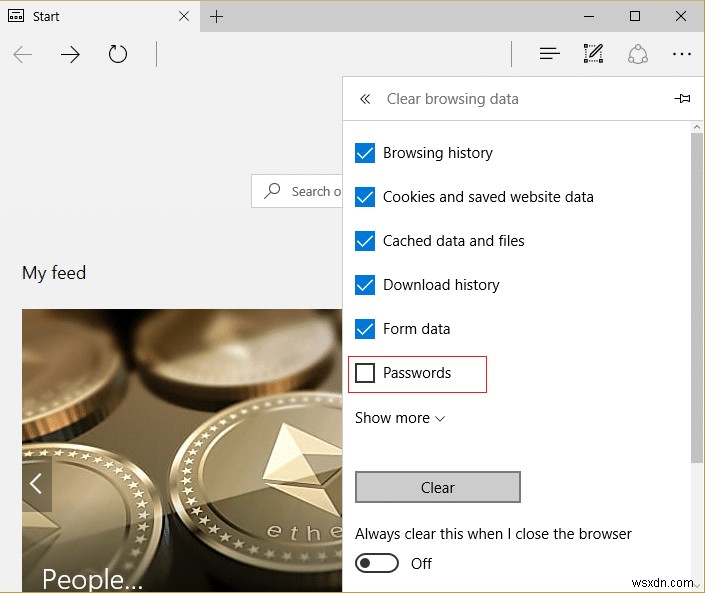Uncheck Cookies and saved website data
705x593 pixels.
pyautogui.click(x=365, y=197)
